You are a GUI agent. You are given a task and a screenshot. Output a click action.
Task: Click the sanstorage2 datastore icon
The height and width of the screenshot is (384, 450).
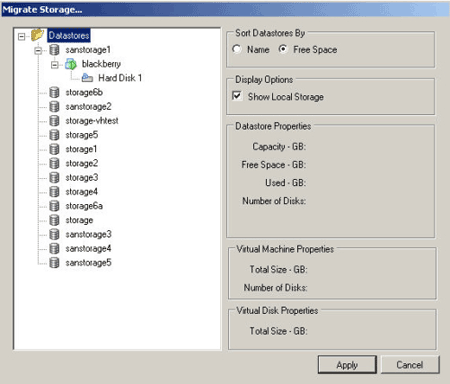54,107
